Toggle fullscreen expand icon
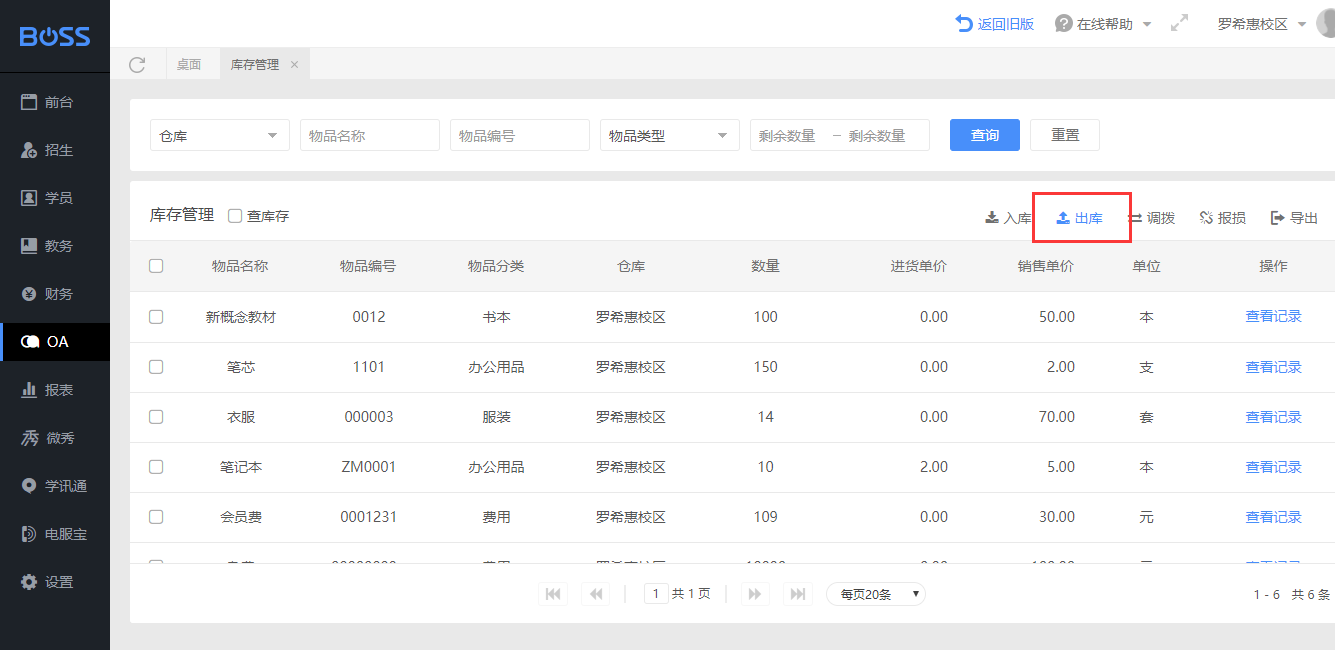The width and height of the screenshot is (1335, 650). (x=1179, y=23)
